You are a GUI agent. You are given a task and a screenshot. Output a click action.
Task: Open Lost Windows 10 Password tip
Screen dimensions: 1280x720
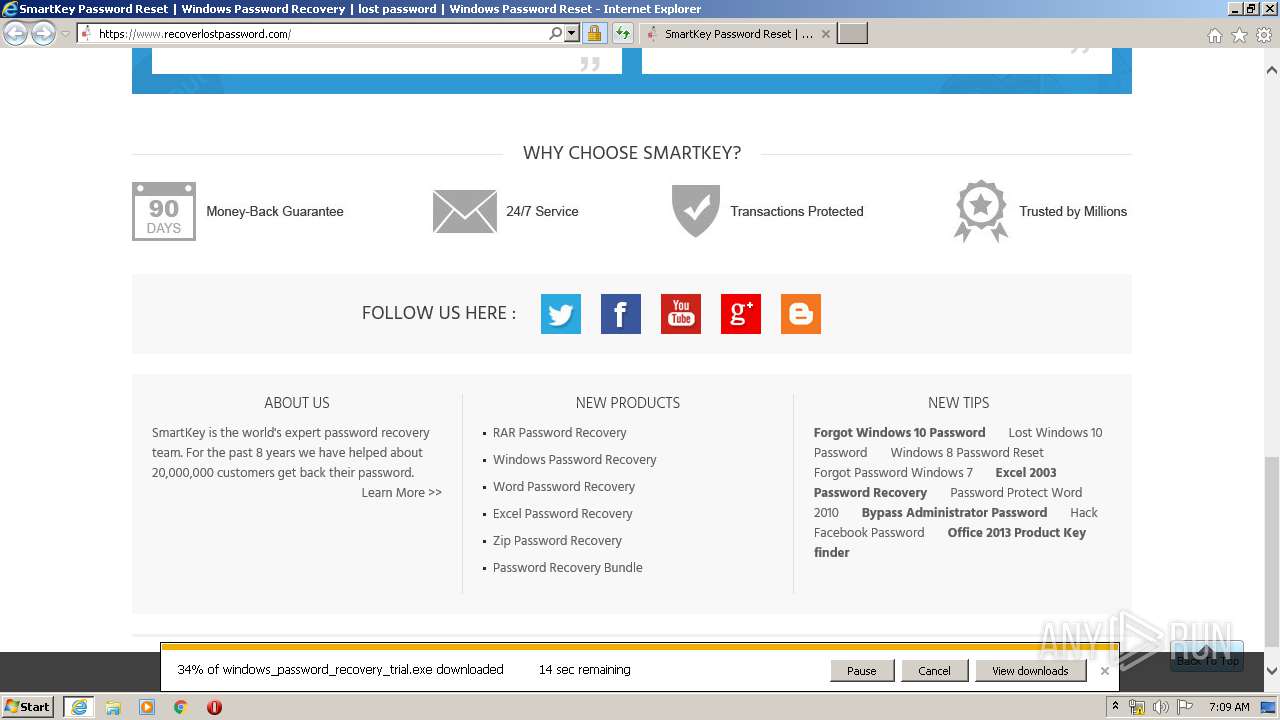[x=1055, y=433]
